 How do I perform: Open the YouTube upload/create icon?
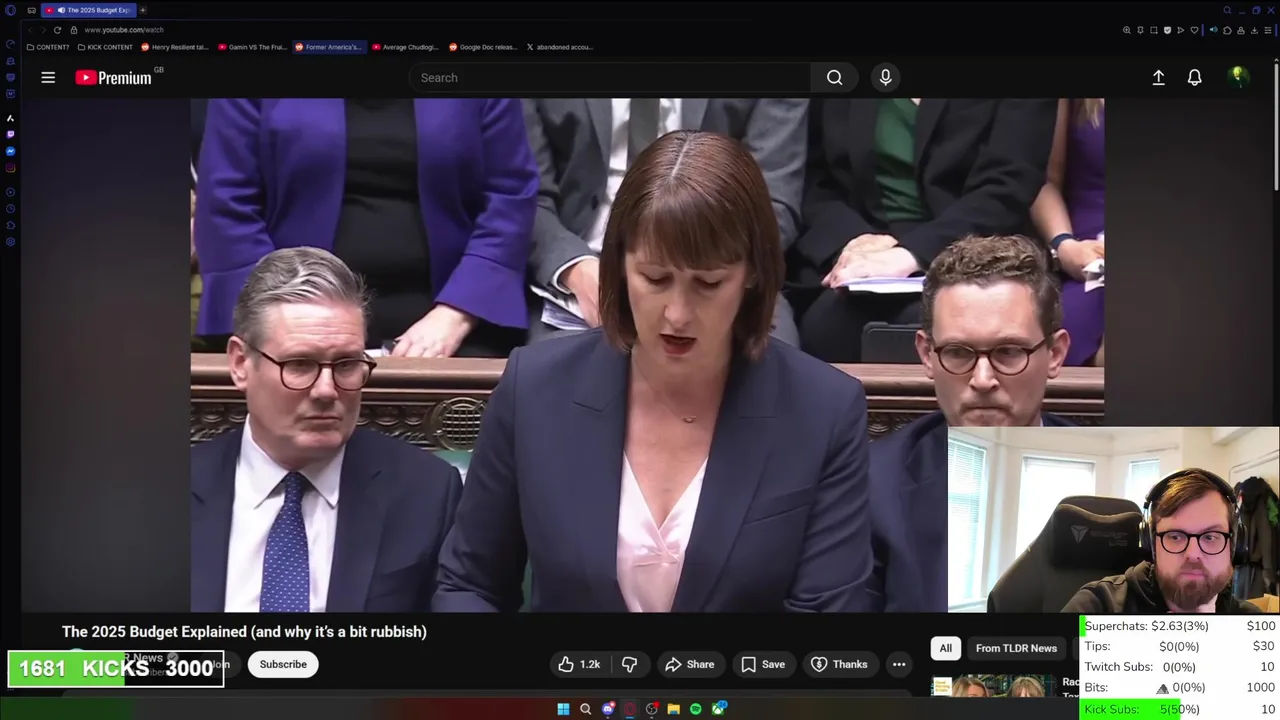point(1158,77)
